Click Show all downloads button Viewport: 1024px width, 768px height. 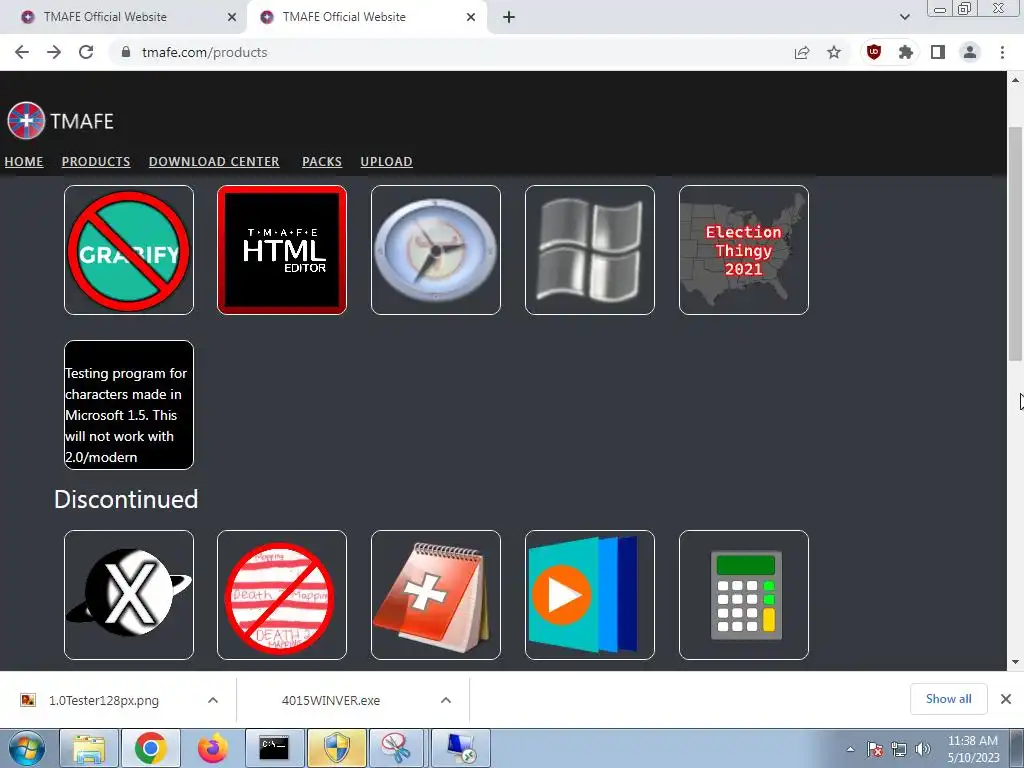pyautogui.click(x=948, y=699)
